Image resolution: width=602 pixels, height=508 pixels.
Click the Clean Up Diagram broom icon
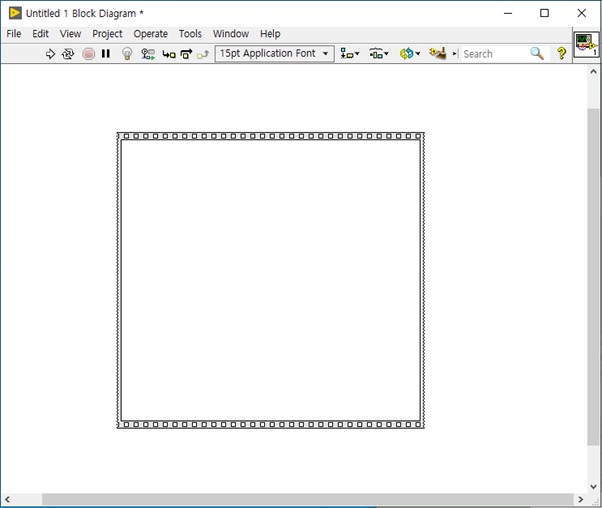438,53
